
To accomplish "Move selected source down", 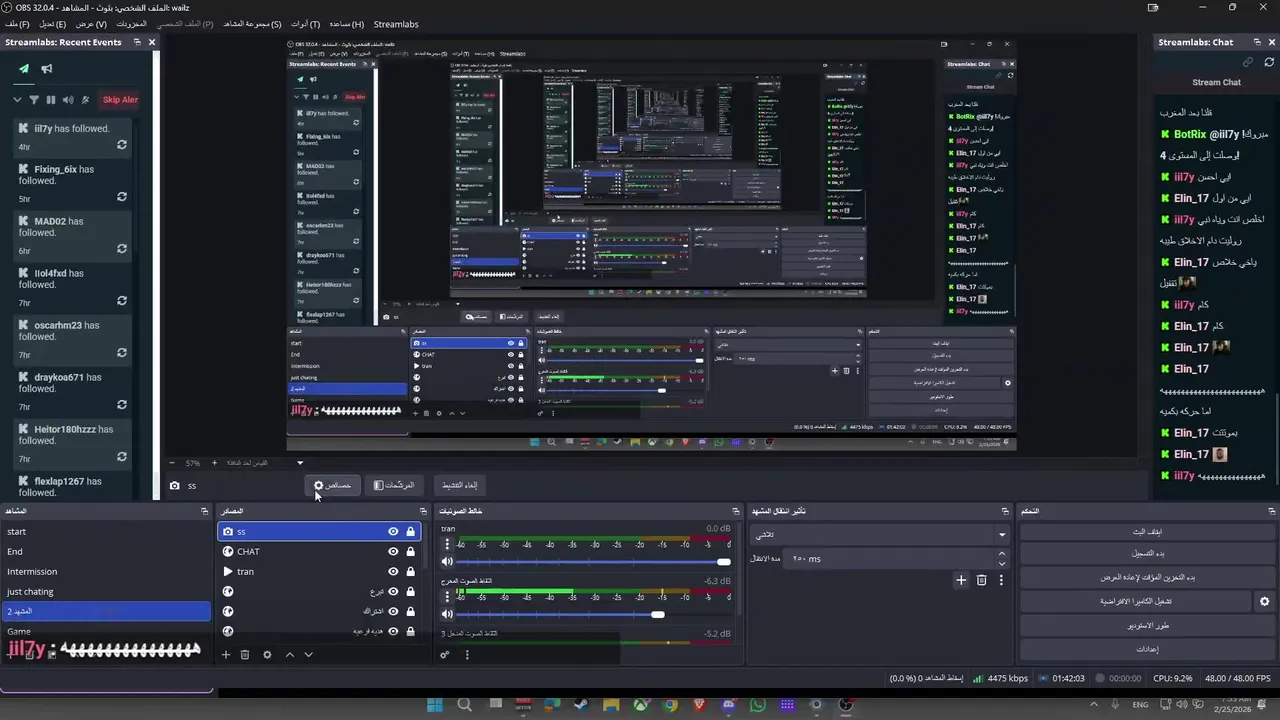I will (x=308, y=655).
